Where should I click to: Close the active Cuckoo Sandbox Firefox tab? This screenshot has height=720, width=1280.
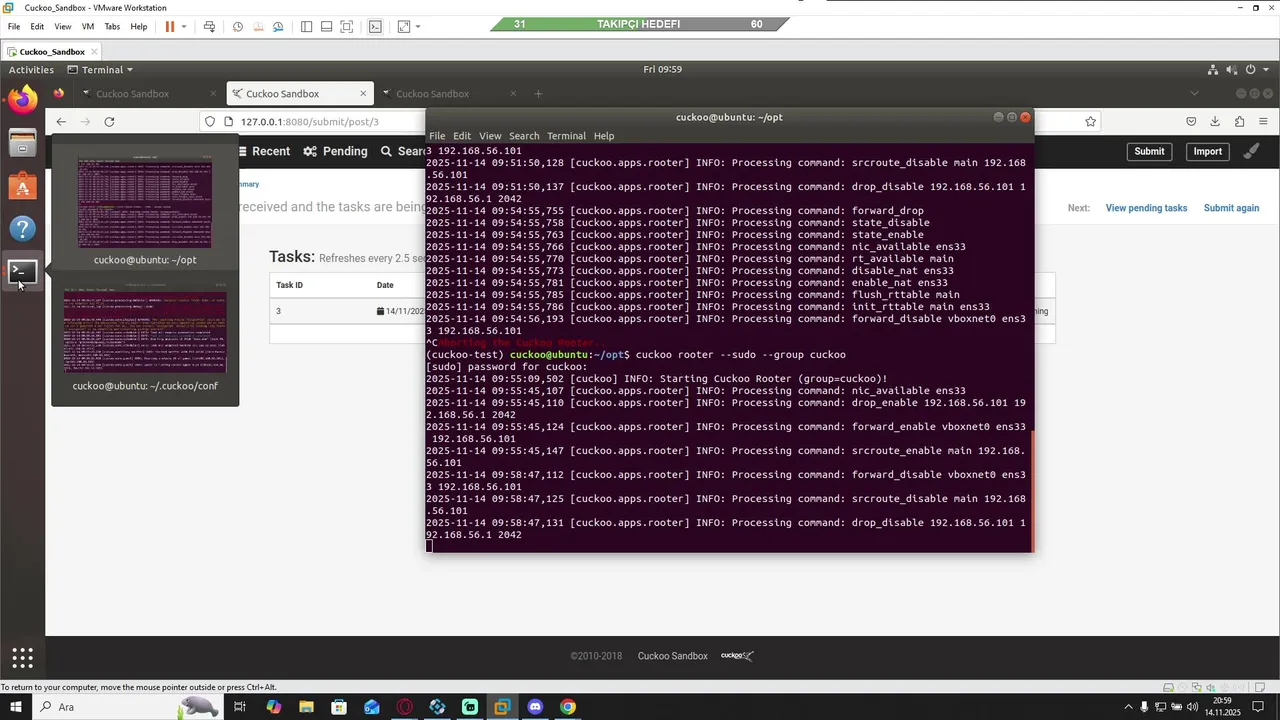363,94
